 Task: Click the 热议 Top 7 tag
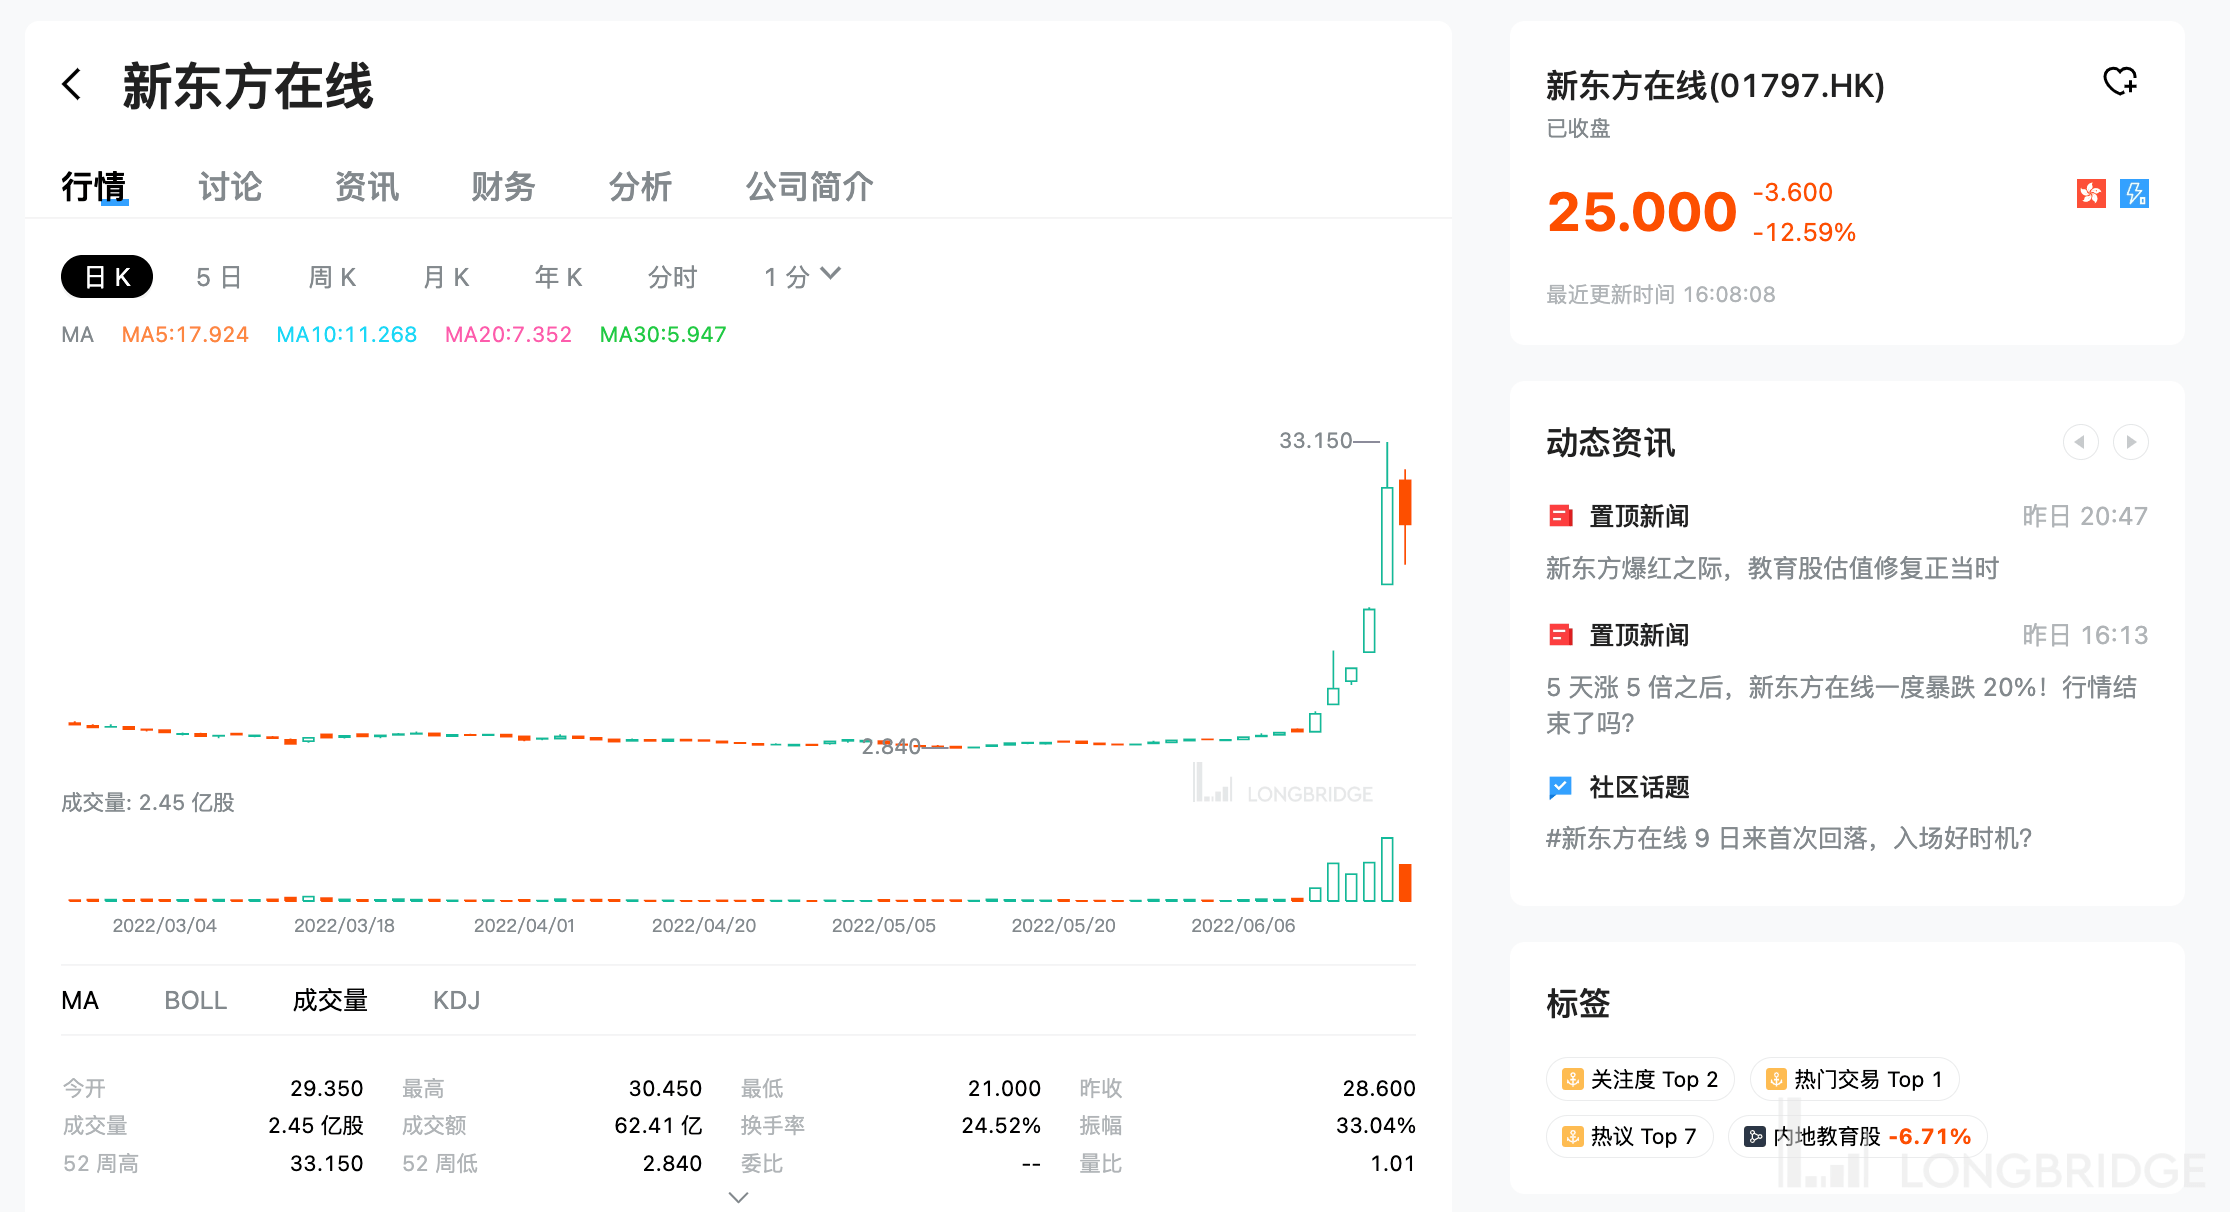(x=1629, y=1136)
